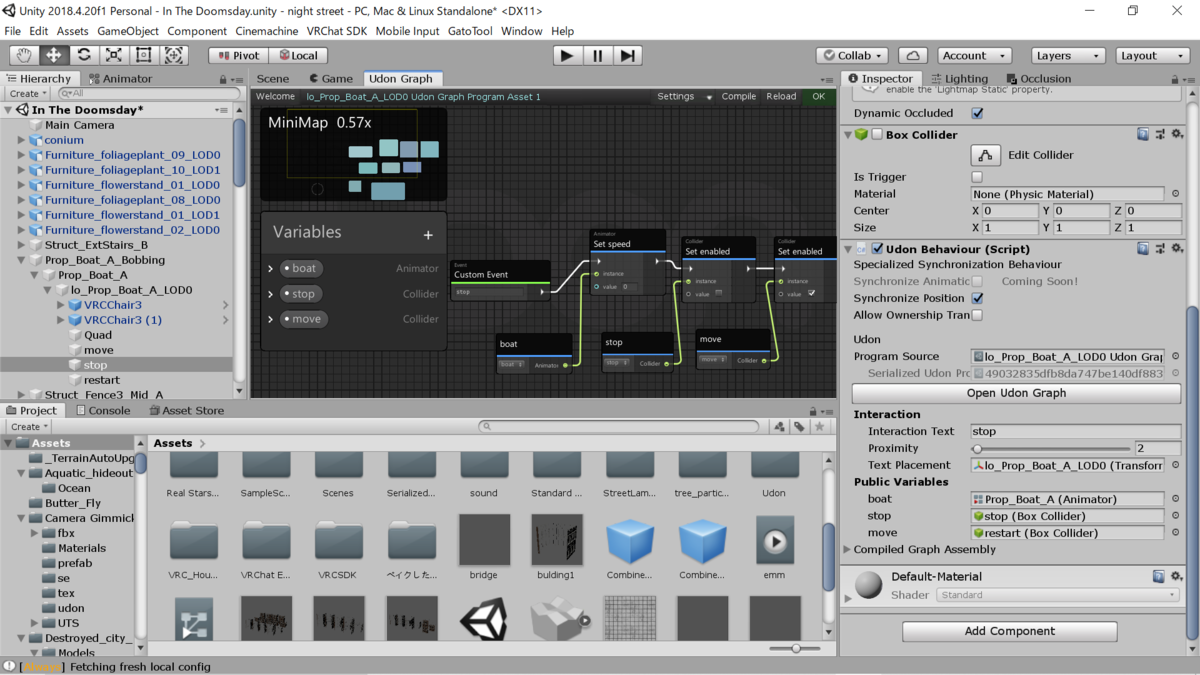The image size is (1200, 675).
Task: Open Udon Behaviour settings gear
Action: coord(1177,249)
